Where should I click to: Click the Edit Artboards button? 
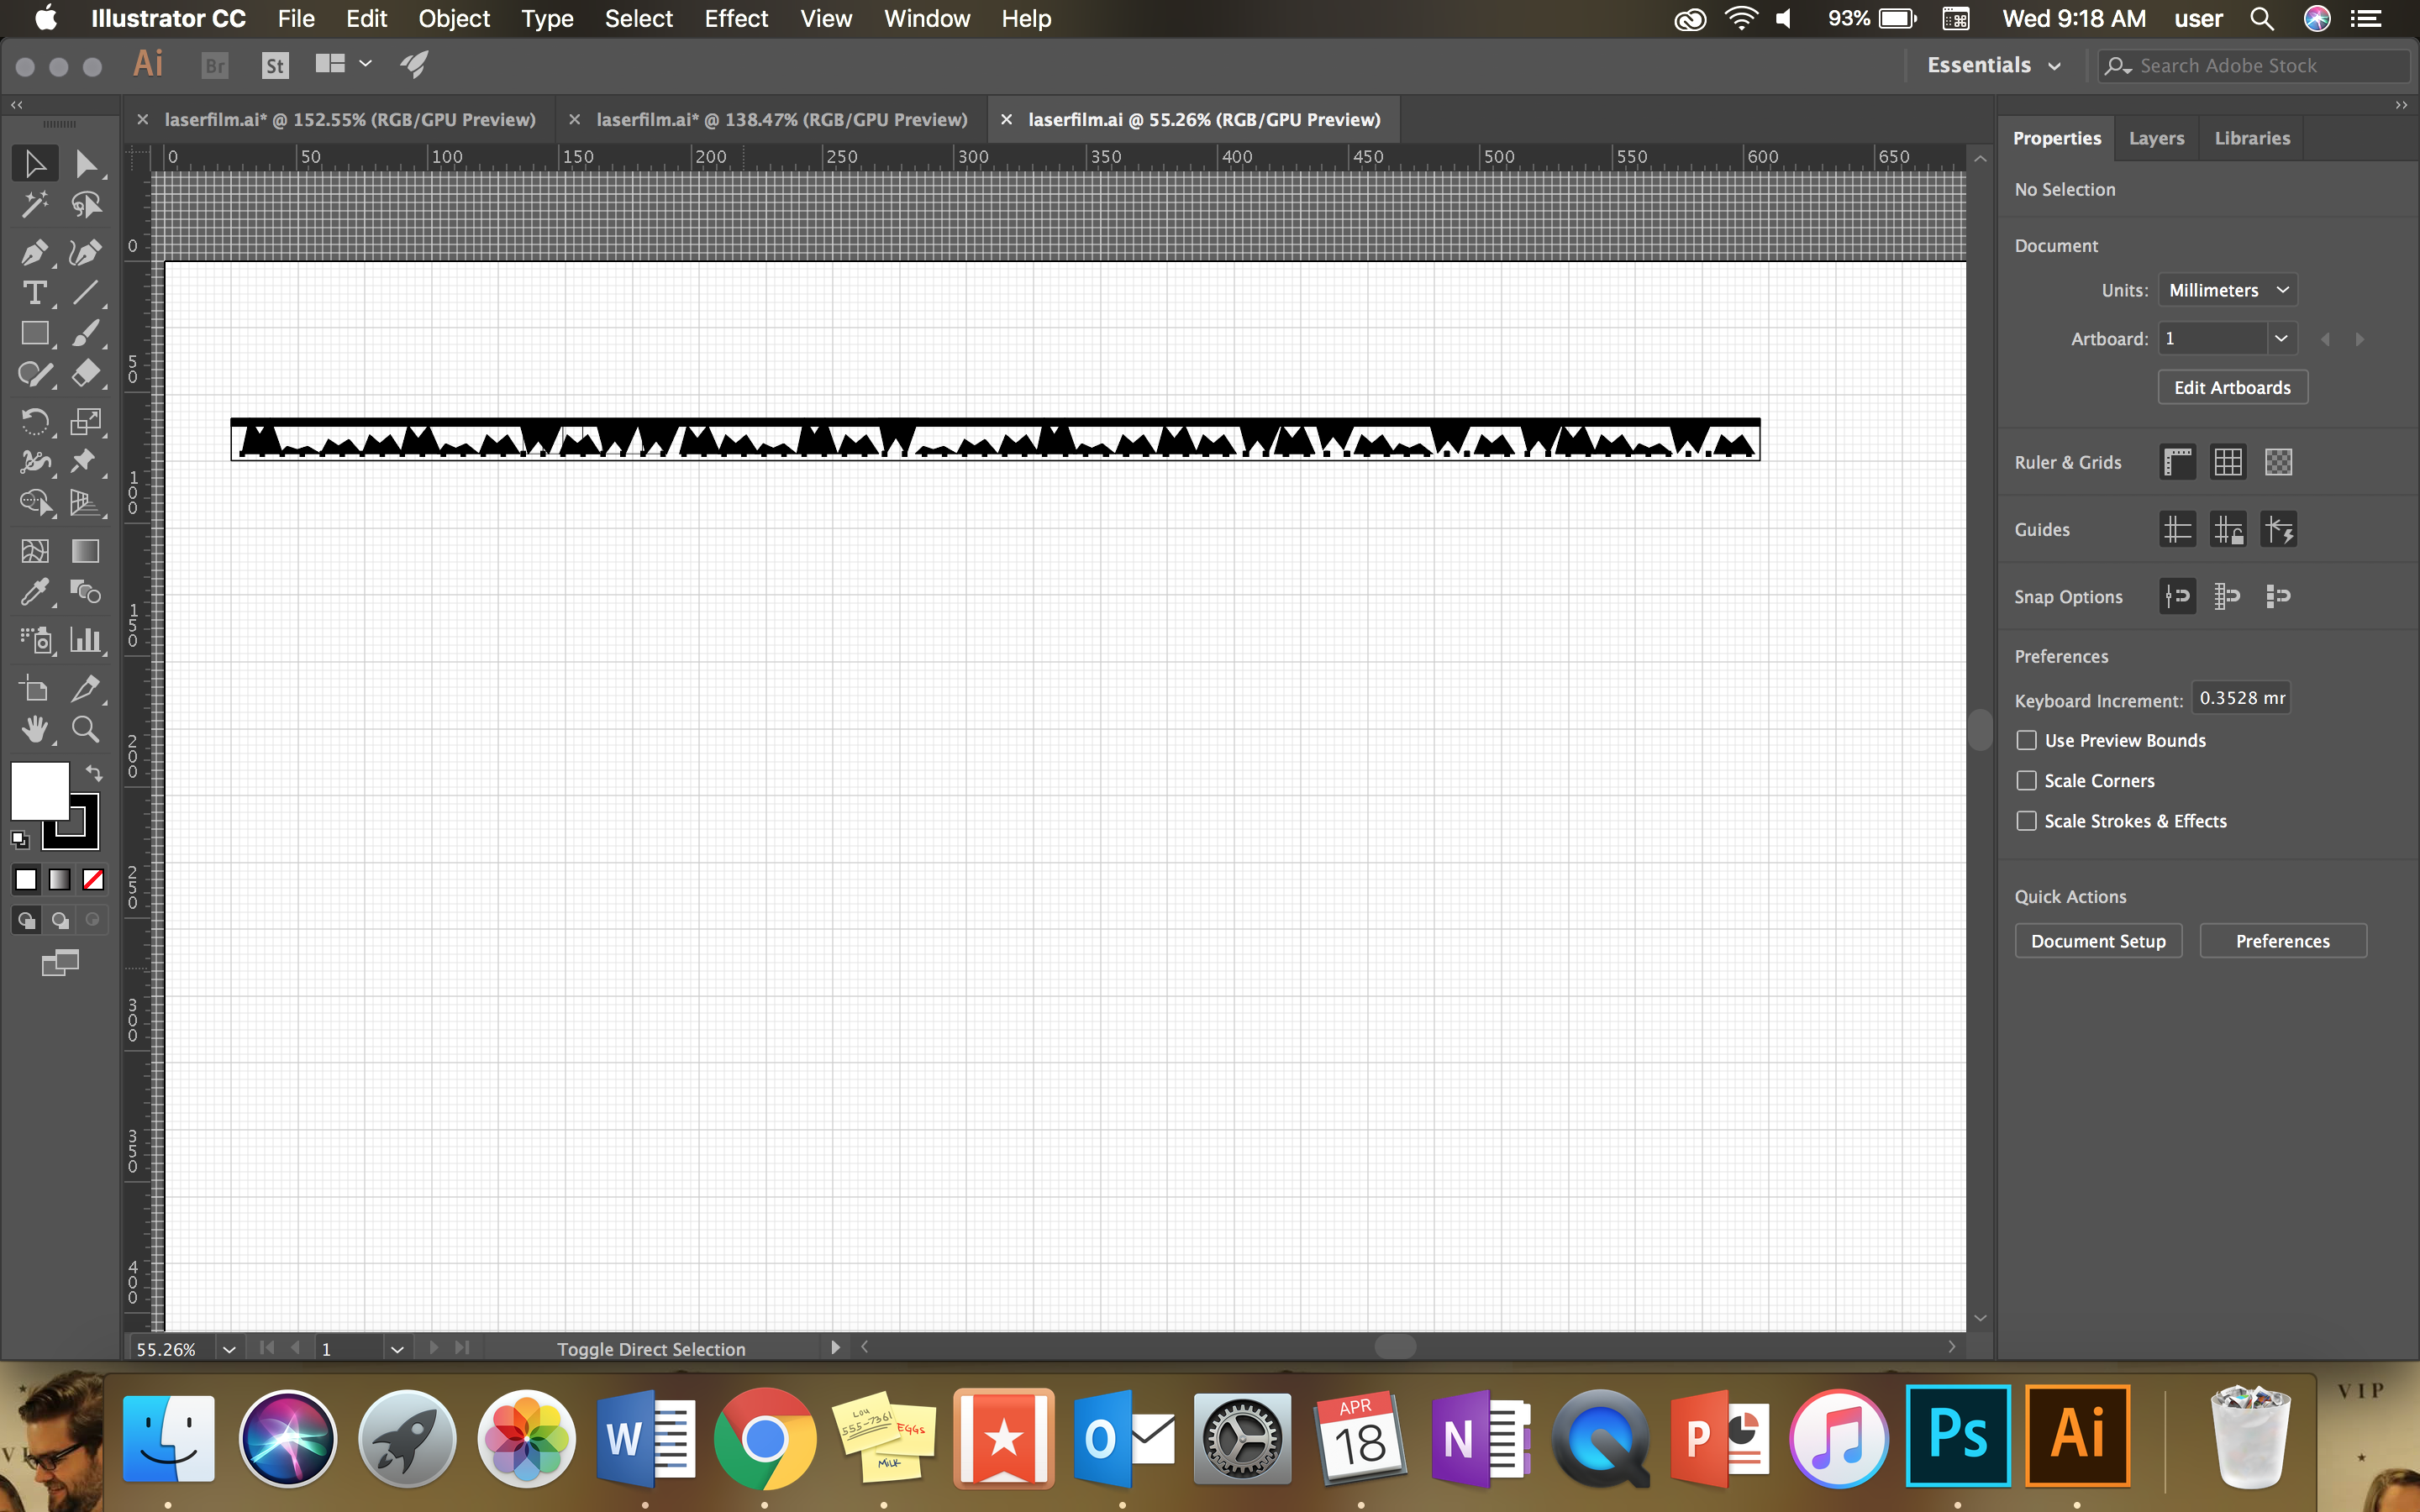(2232, 386)
